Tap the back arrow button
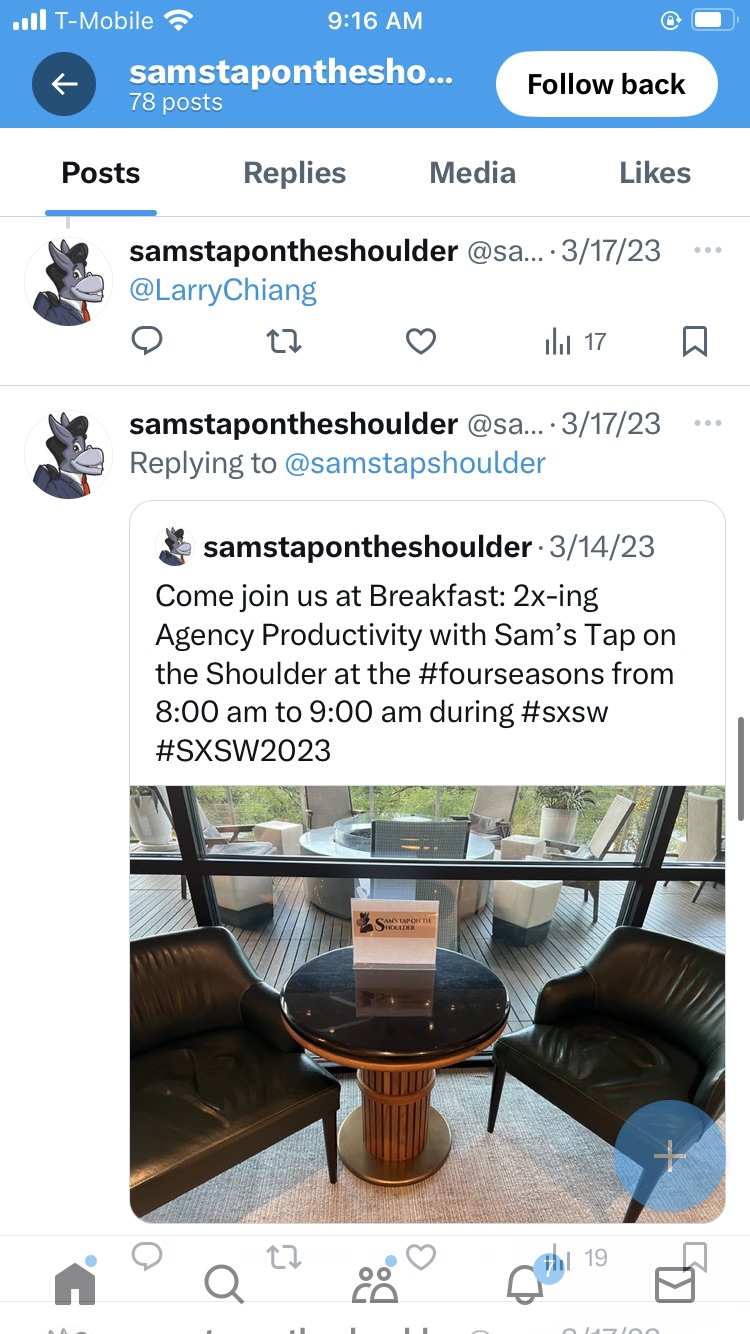The height and width of the screenshot is (1334, 750). 64,84
